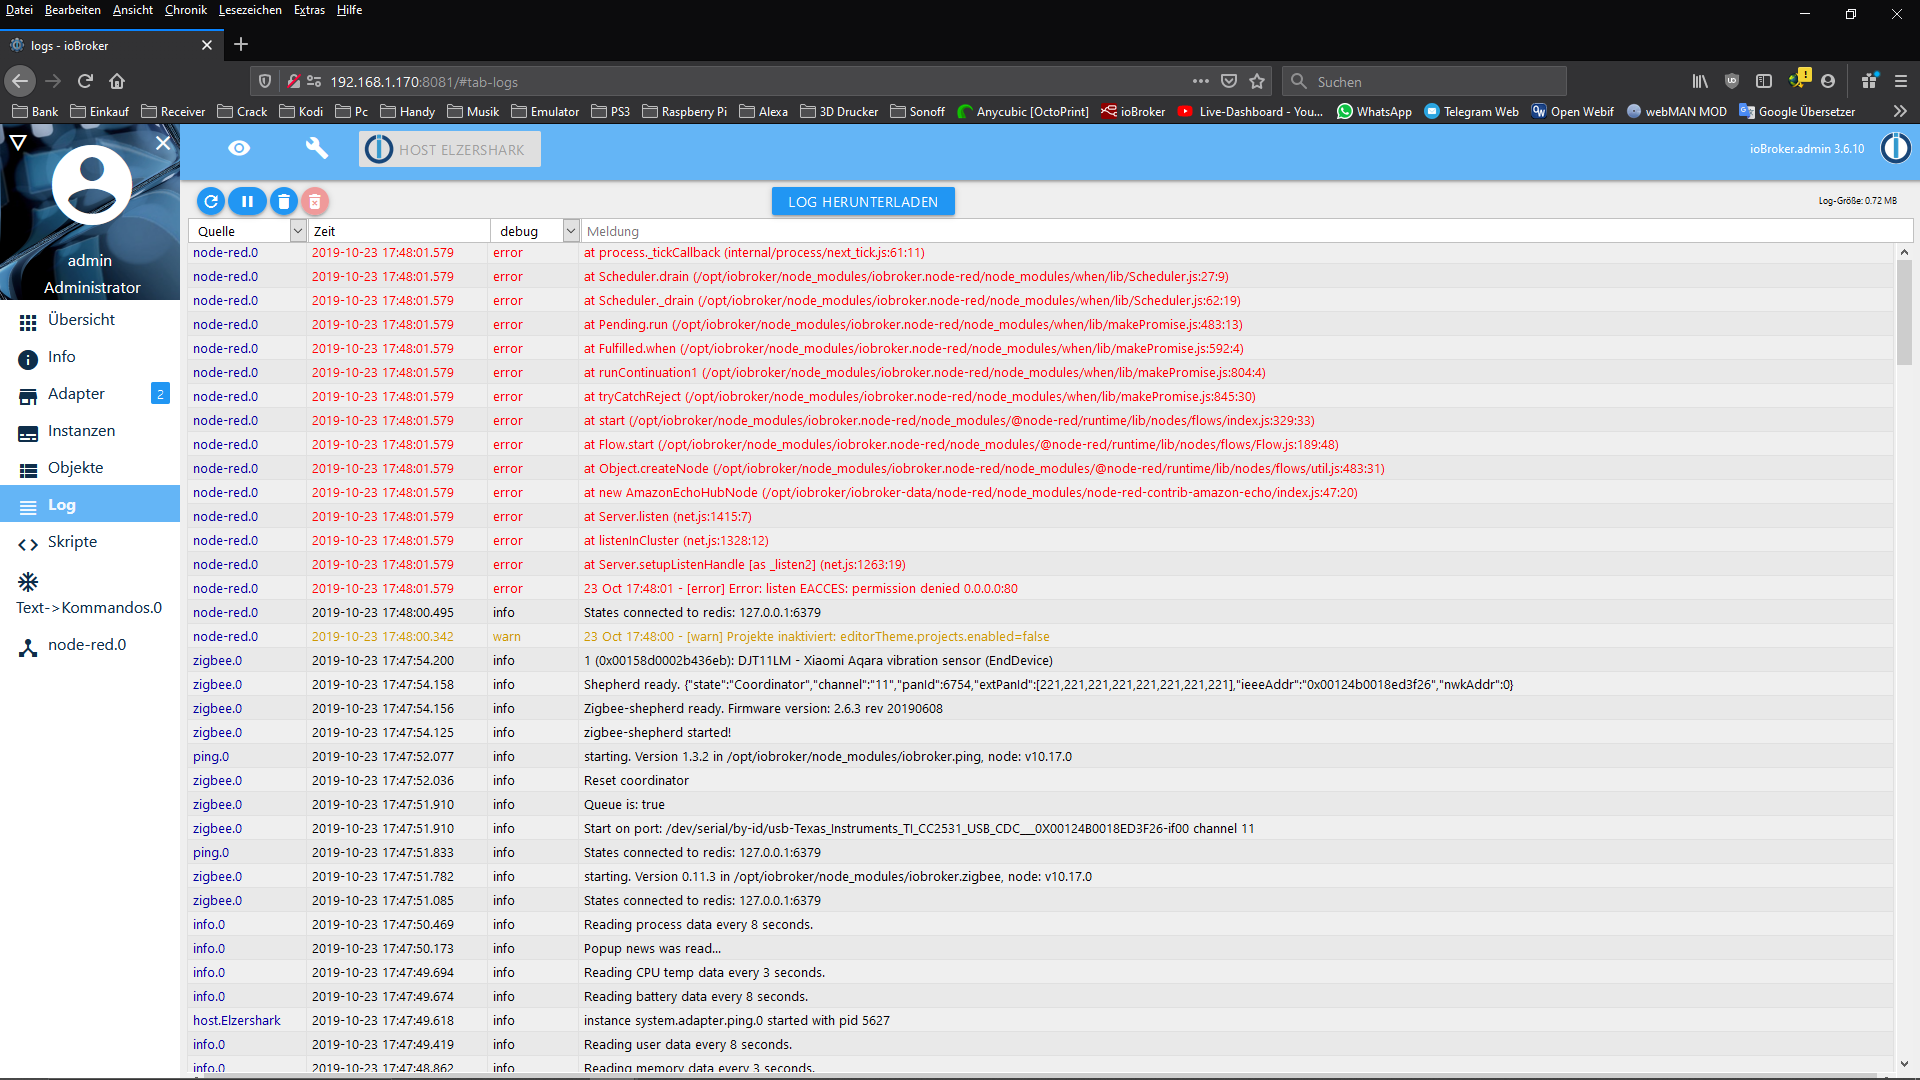Click the Adapter update badge showing 2
Image resolution: width=1920 pixels, height=1080 pixels.
[160, 394]
